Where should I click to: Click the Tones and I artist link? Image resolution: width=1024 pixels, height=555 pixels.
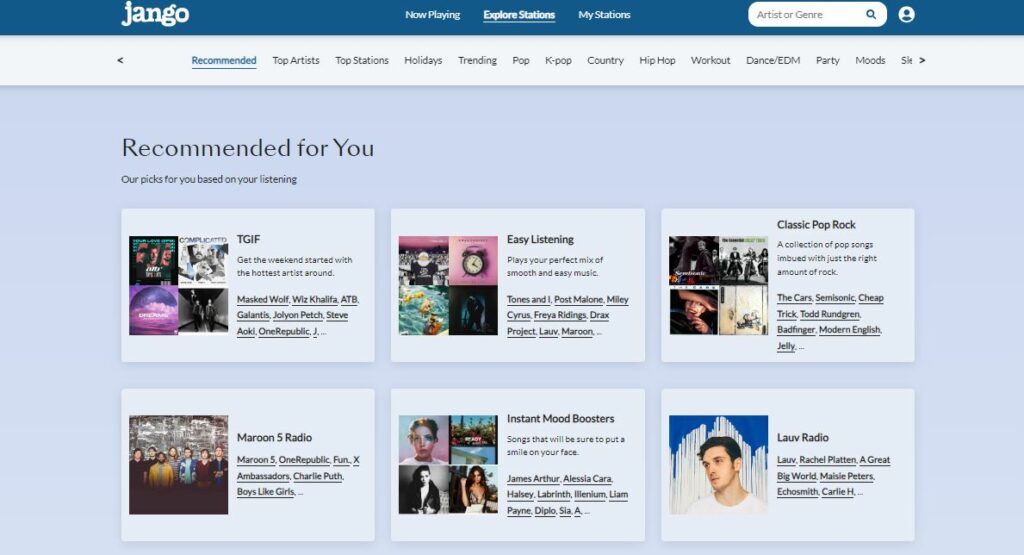point(528,299)
